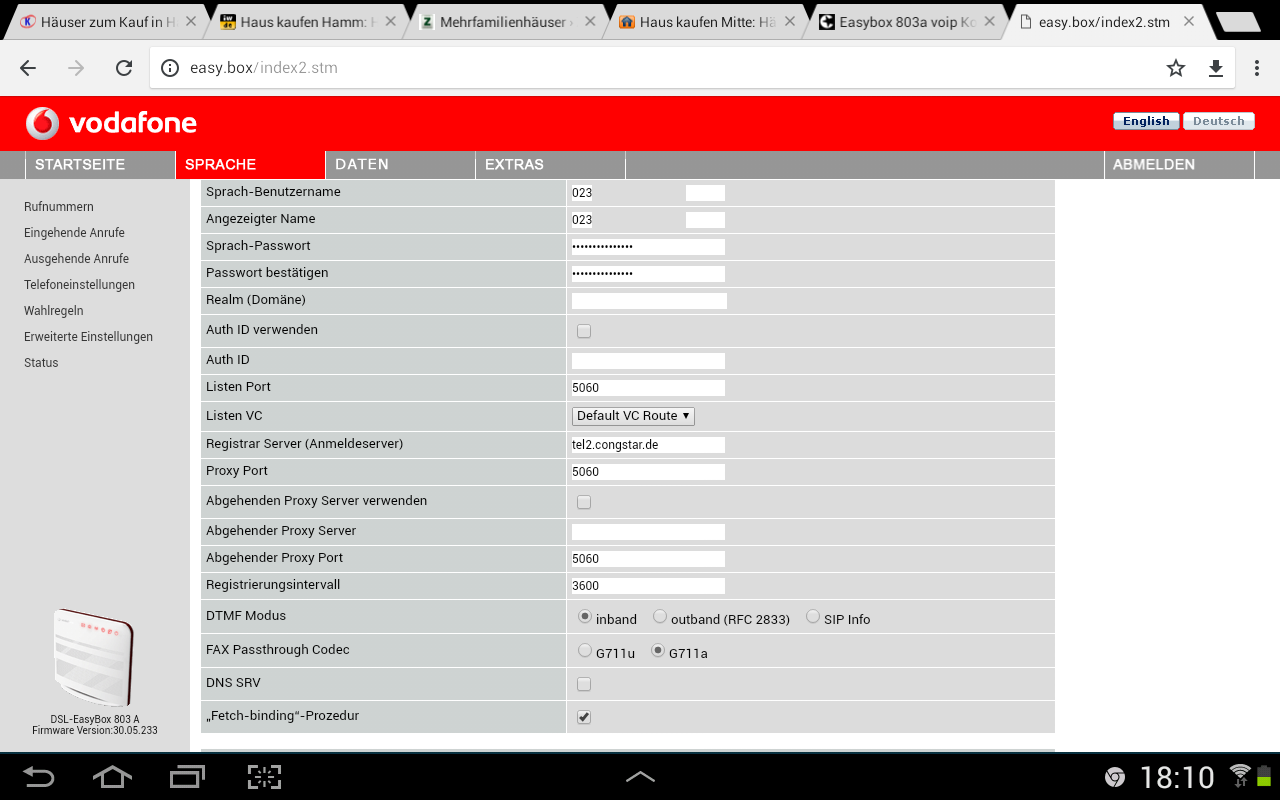Tap the Android home button
Screen dimensions: 1280x800
(112, 777)
